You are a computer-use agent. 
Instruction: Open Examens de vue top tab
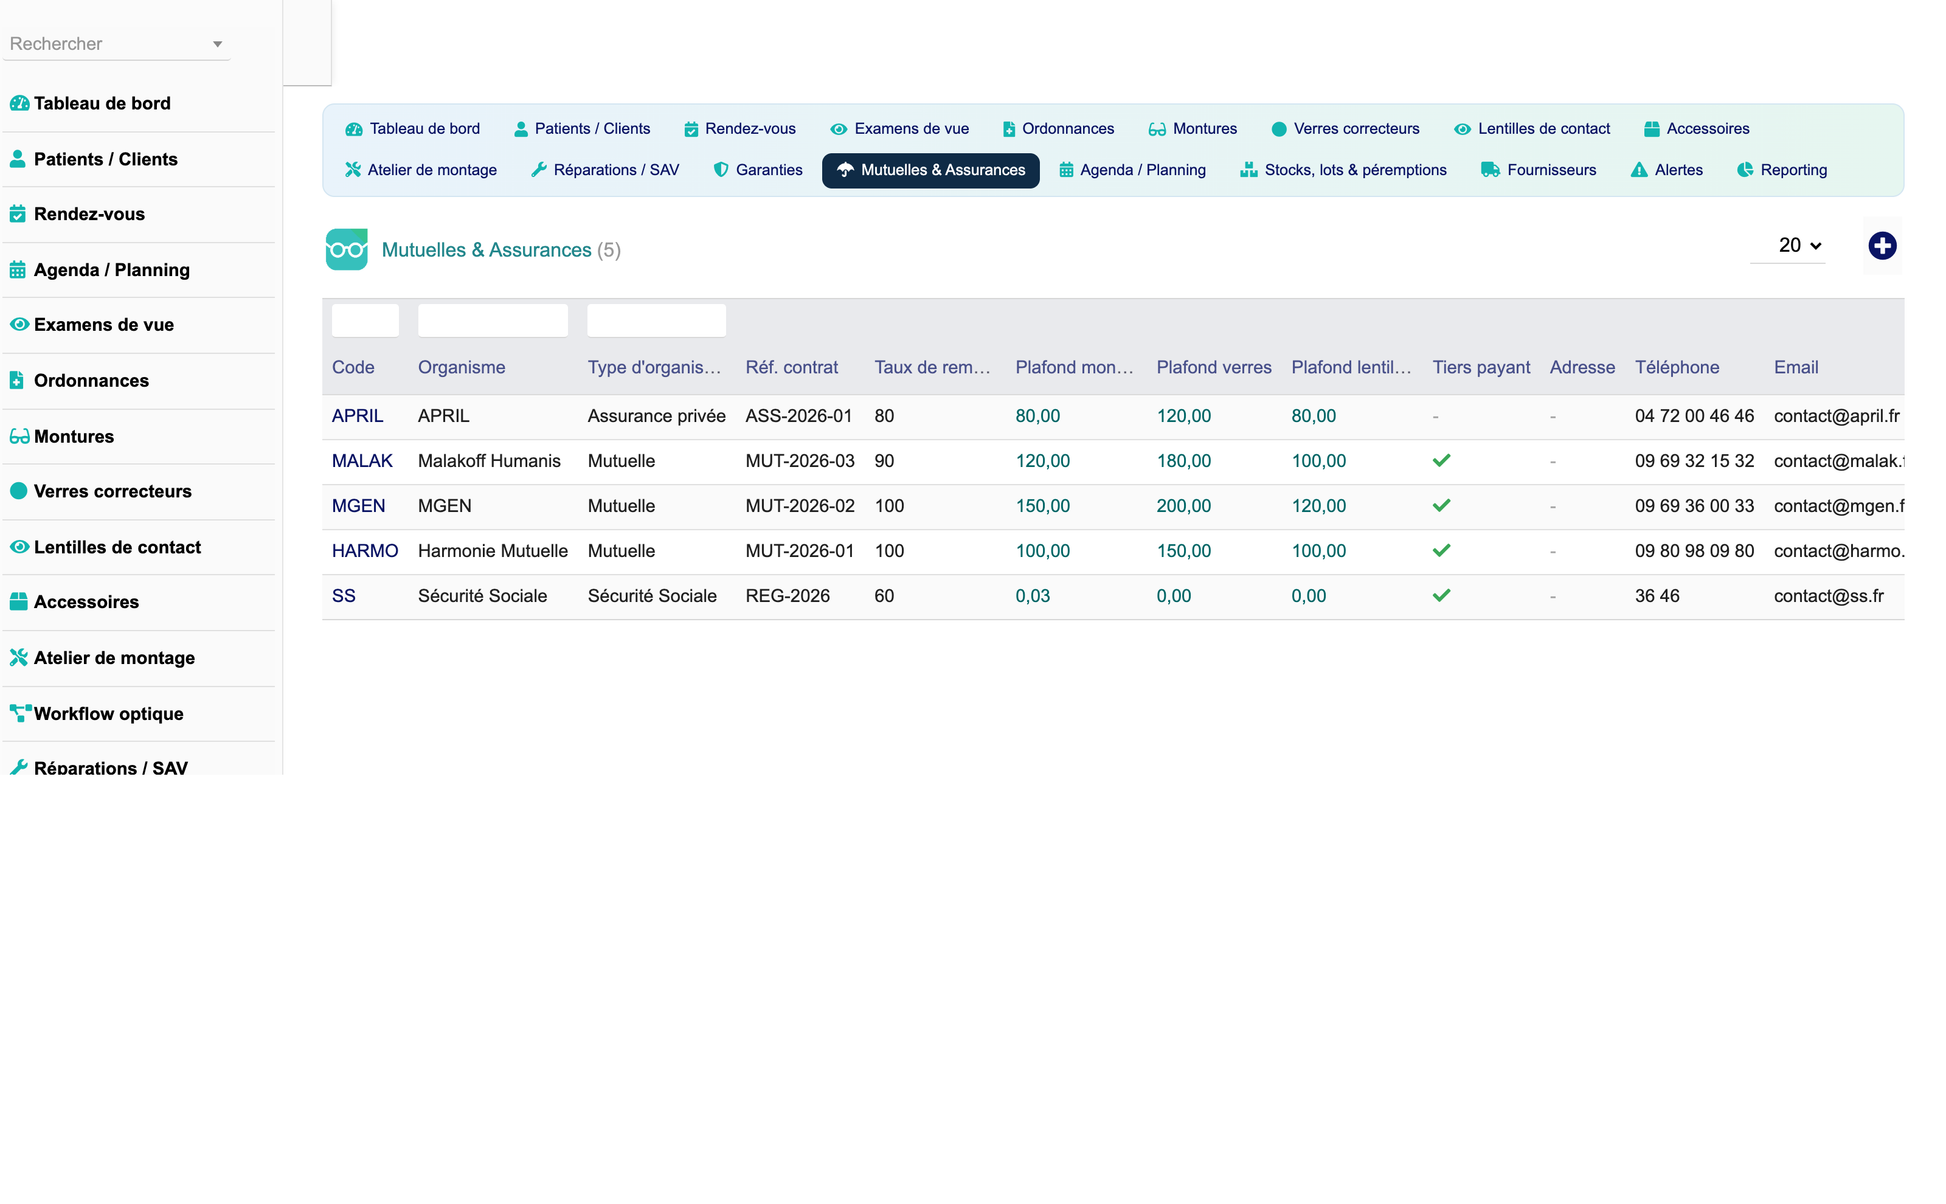899,129
